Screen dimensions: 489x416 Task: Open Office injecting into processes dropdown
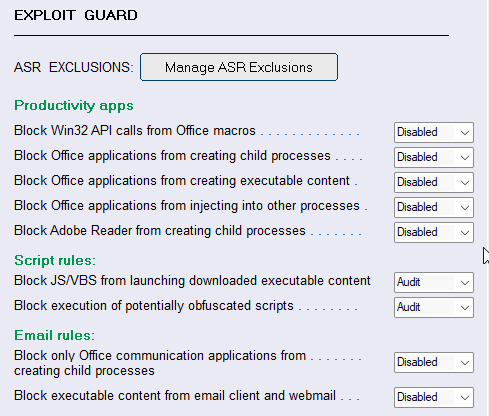point(434,207)
